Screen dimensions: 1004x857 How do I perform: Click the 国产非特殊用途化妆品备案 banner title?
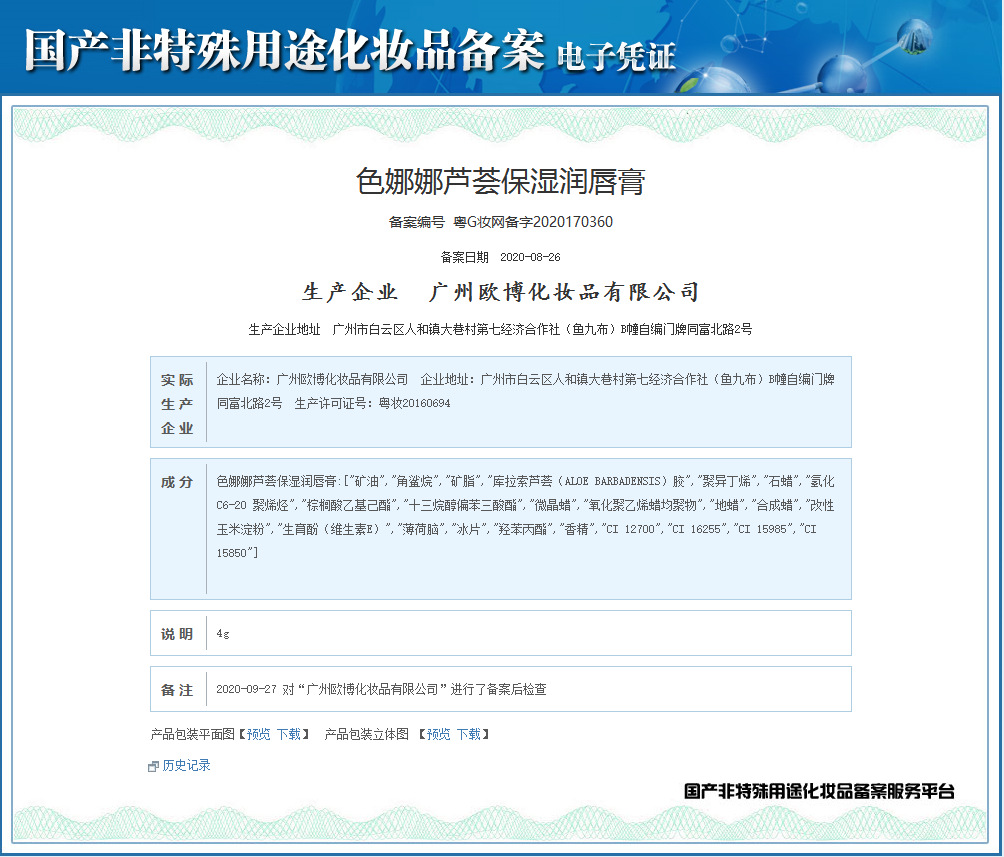[285, 50]
